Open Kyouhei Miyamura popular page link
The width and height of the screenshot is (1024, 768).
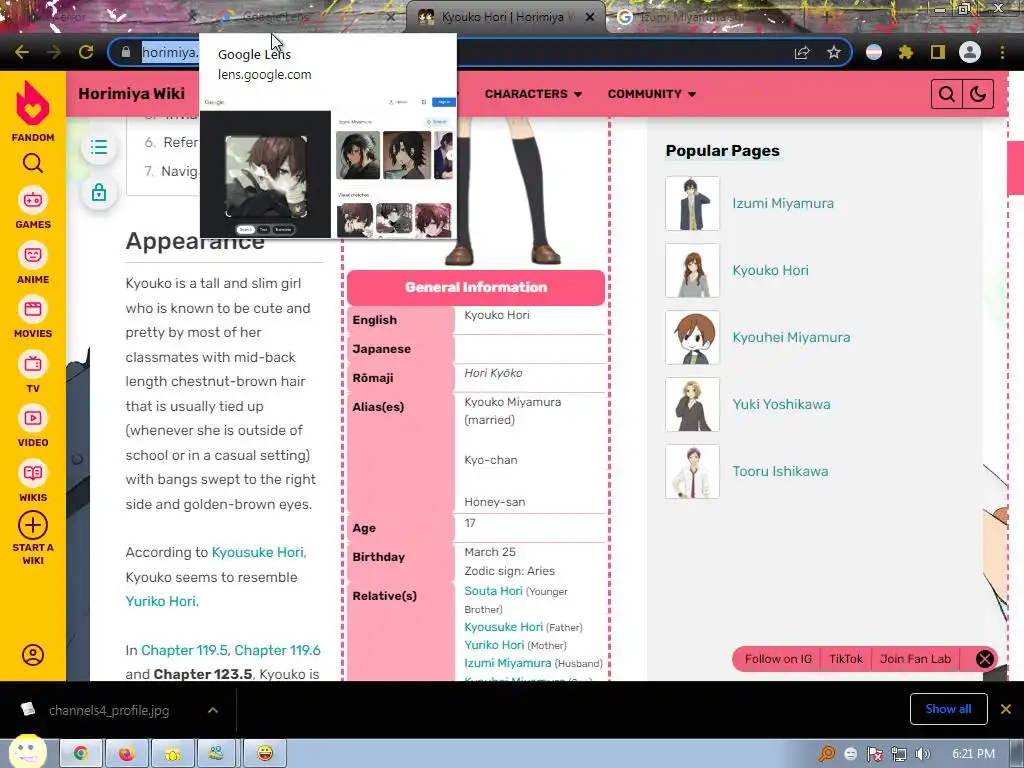coord(792,338)
